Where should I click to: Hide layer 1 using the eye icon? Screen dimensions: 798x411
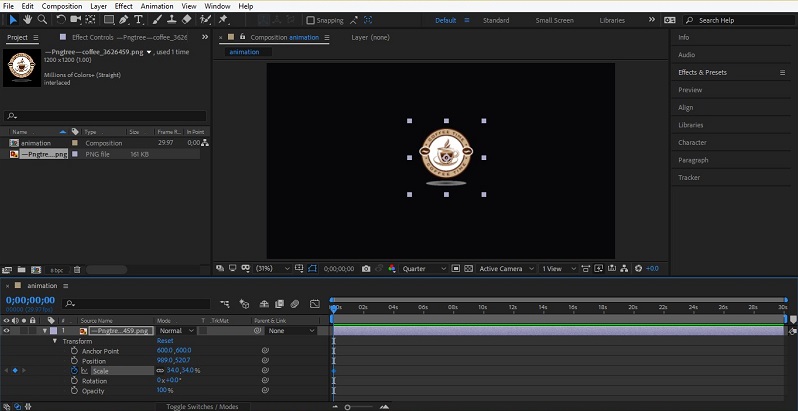(x=6, y=330)
